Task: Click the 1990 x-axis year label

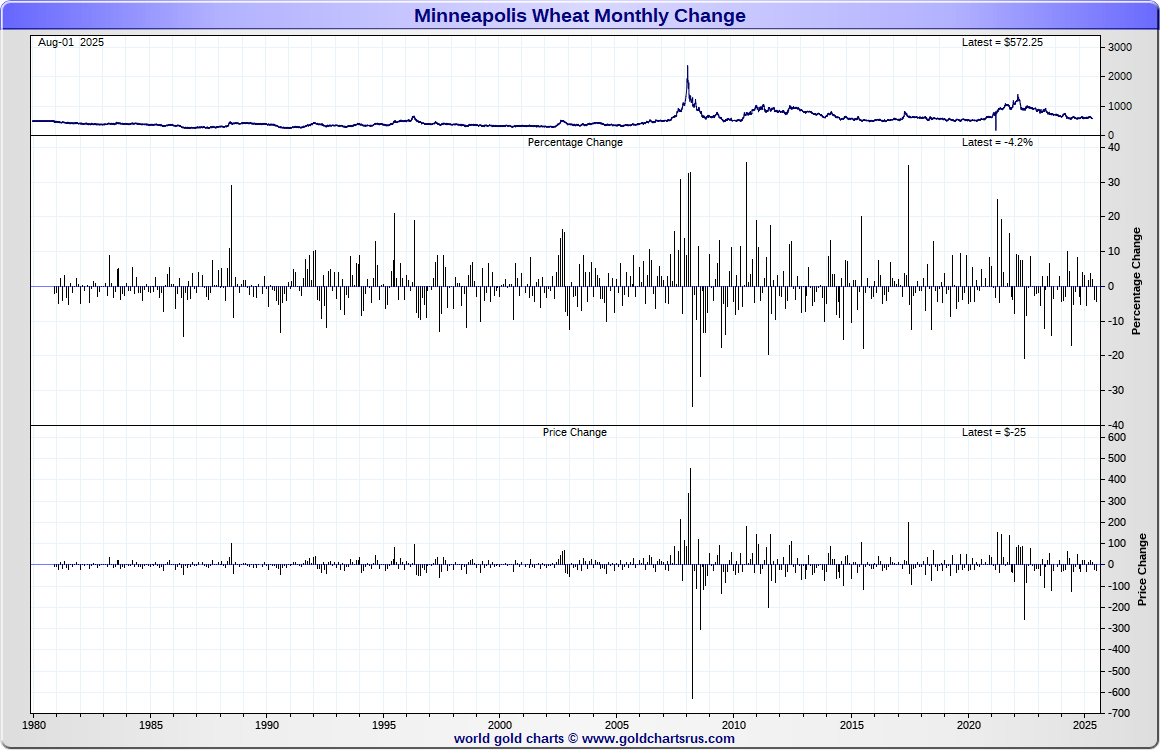Action: 267,725
